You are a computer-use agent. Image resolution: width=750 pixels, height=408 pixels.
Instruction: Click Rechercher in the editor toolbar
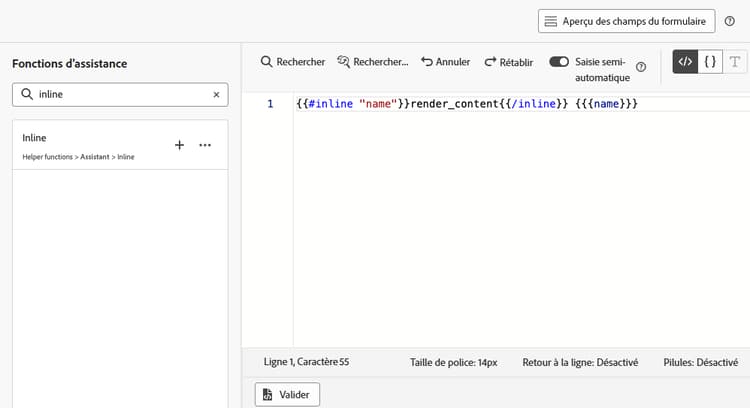pyautogui.click(x=293, y=62)
